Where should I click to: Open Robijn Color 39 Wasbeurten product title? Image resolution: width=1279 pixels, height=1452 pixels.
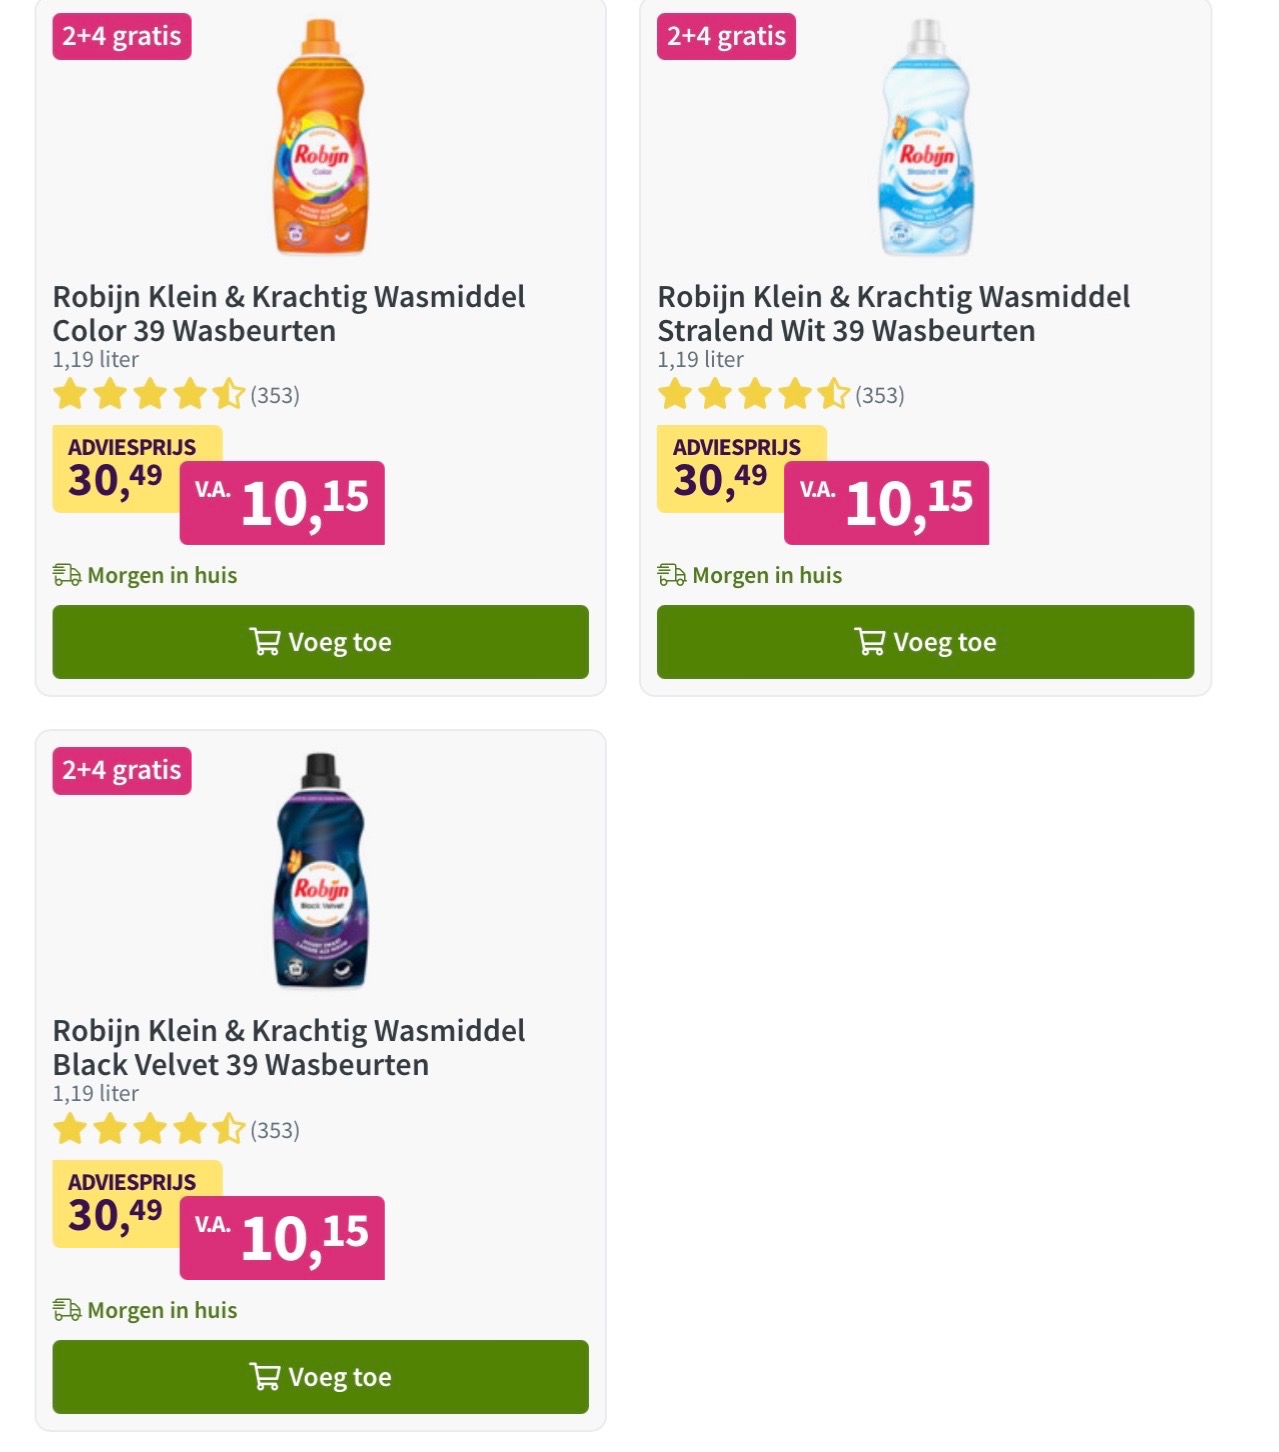click(289, 314)
